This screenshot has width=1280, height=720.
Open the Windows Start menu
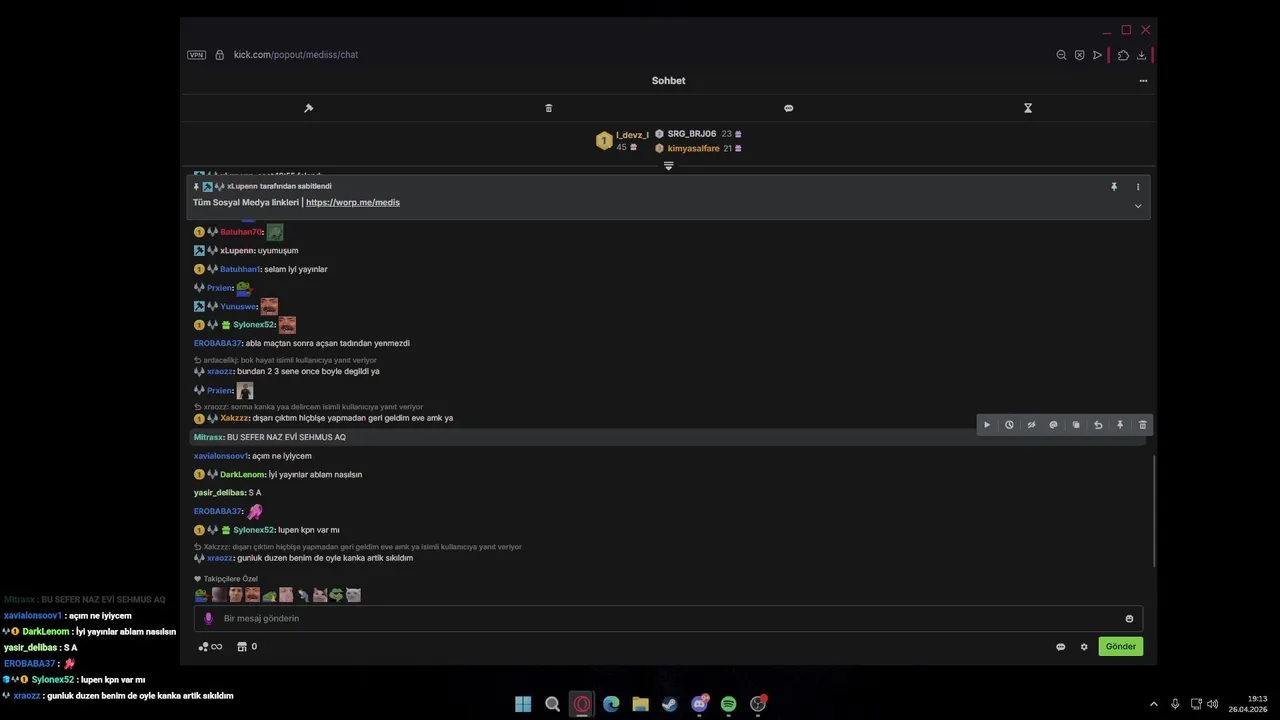point(523,704)
